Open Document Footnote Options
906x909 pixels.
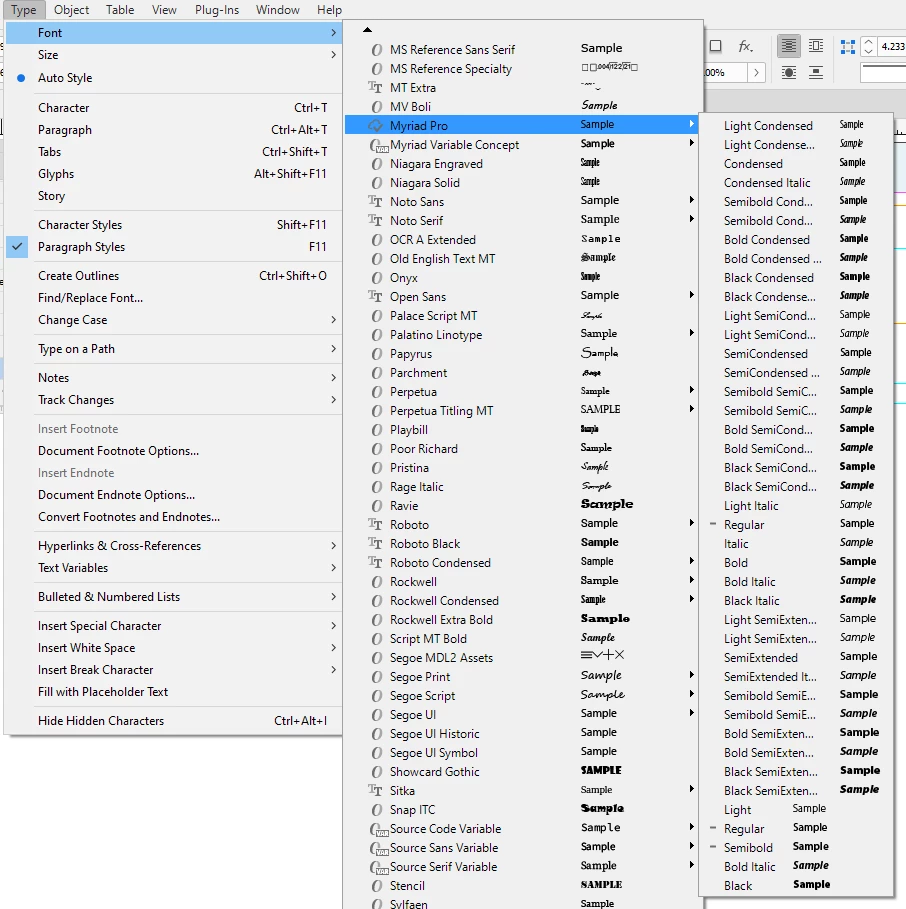click(173, 451)
